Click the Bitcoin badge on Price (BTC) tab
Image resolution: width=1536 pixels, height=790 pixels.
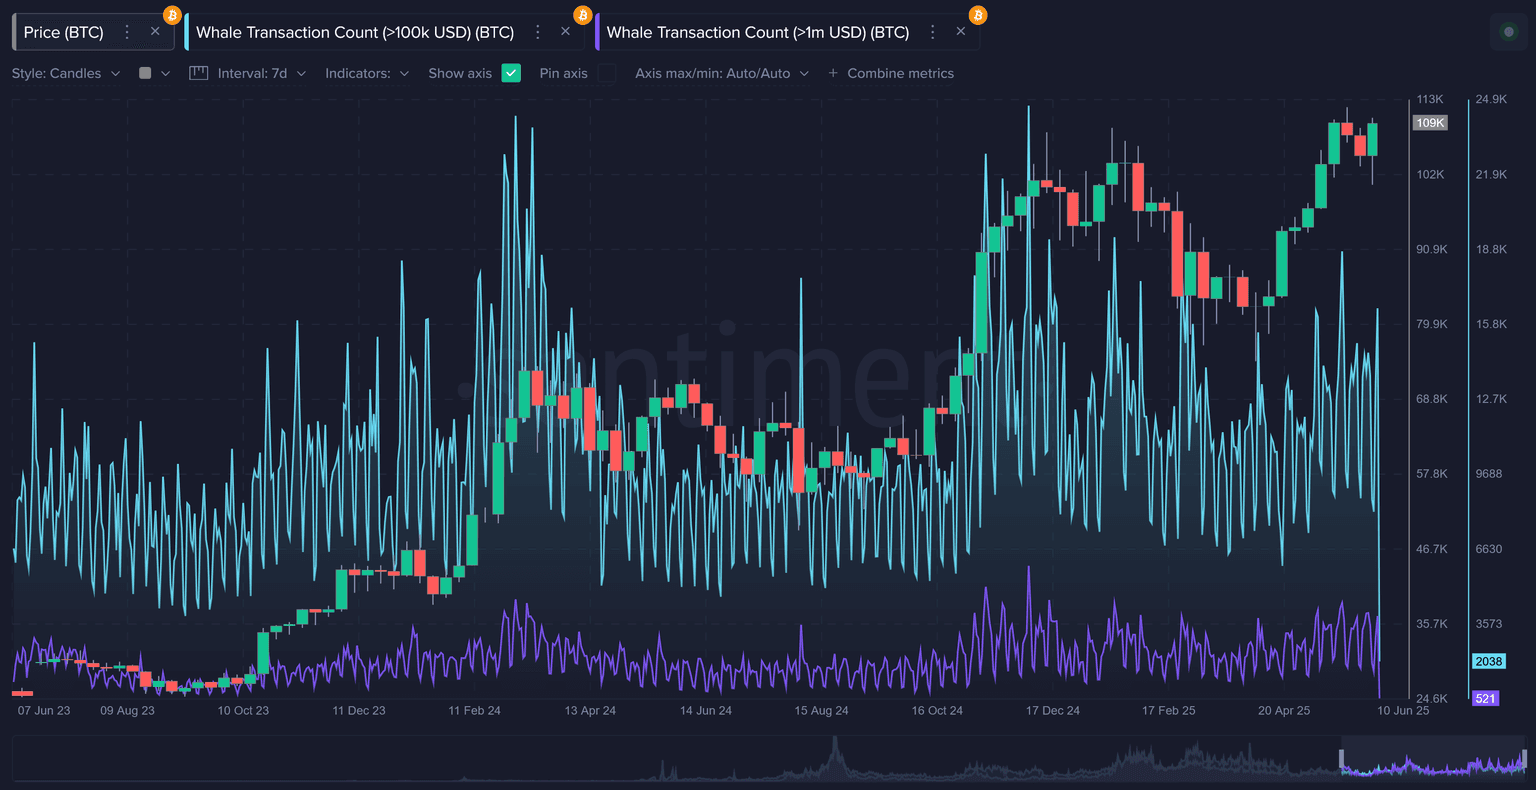coord(172,15)
